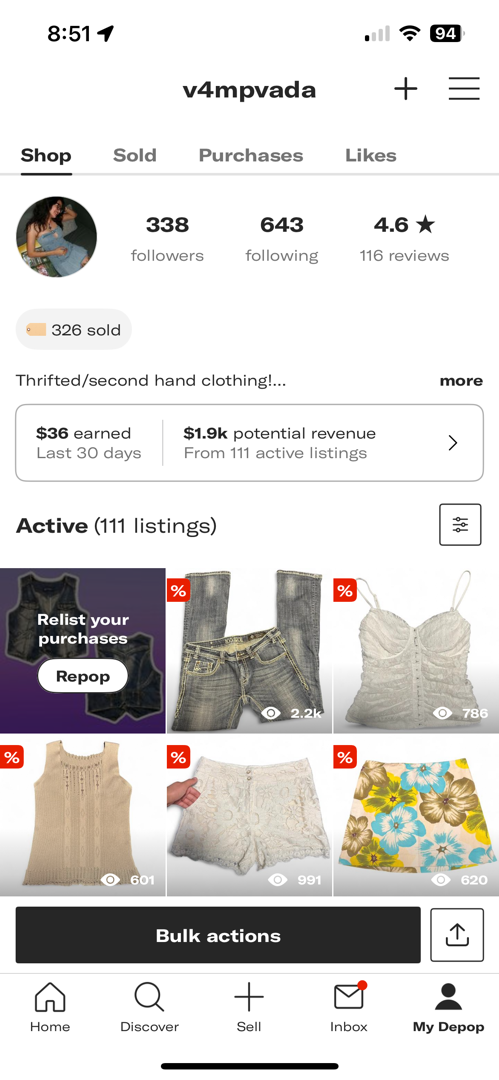Image resolution: width=499 pixels, height=1080 pixels.
Task: Open the Discover search icon
Action: point(149,997)
